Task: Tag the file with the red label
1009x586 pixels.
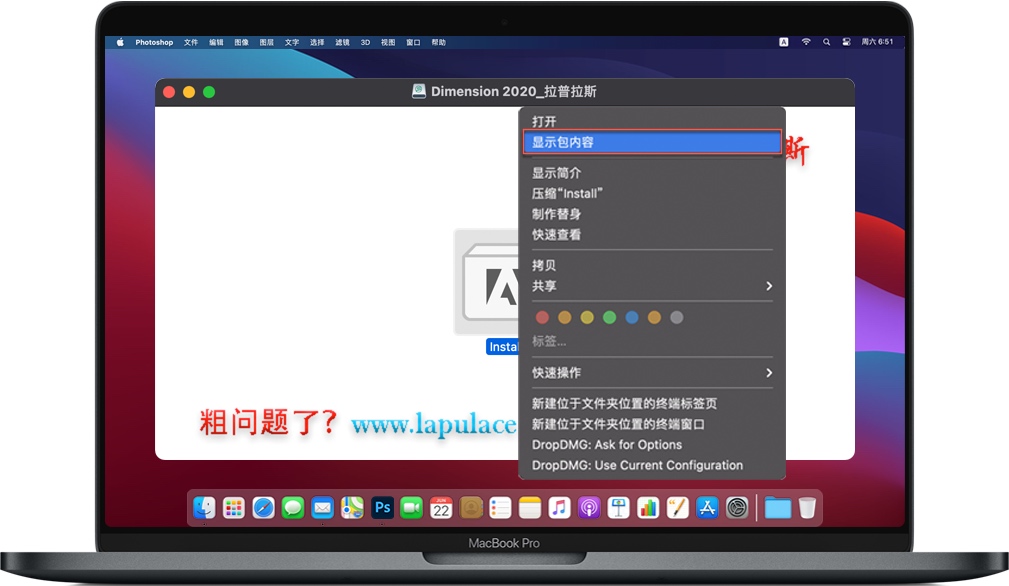Action: [x=542, y=317]
